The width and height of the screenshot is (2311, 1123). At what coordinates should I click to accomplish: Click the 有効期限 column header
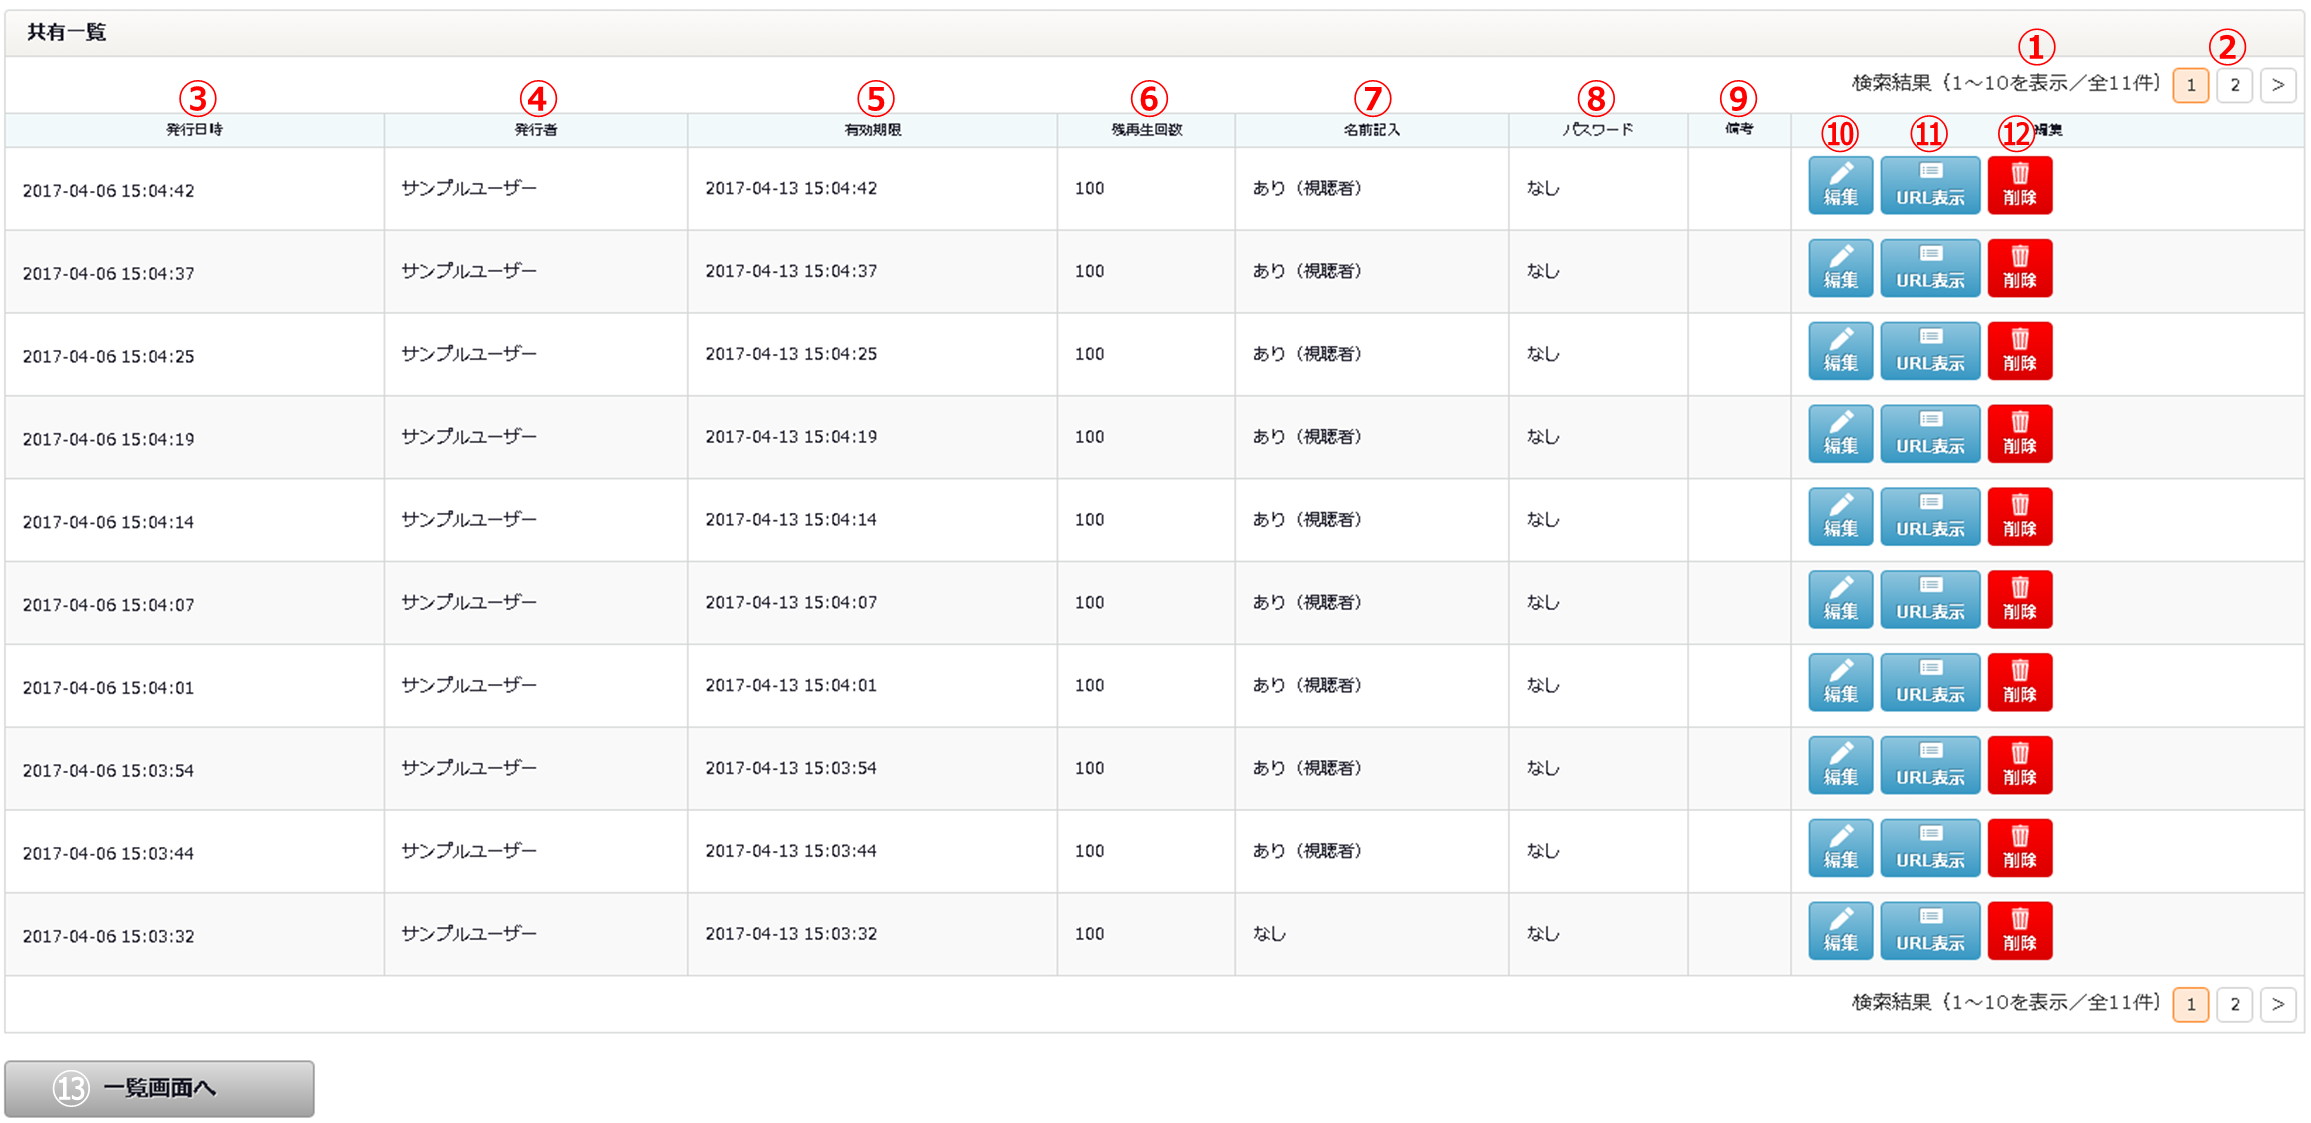click(872, 130)
